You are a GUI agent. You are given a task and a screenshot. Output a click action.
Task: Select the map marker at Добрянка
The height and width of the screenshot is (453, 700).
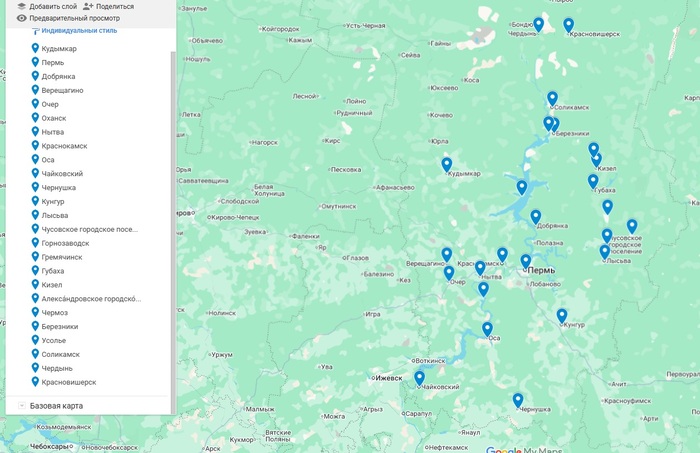536,217
